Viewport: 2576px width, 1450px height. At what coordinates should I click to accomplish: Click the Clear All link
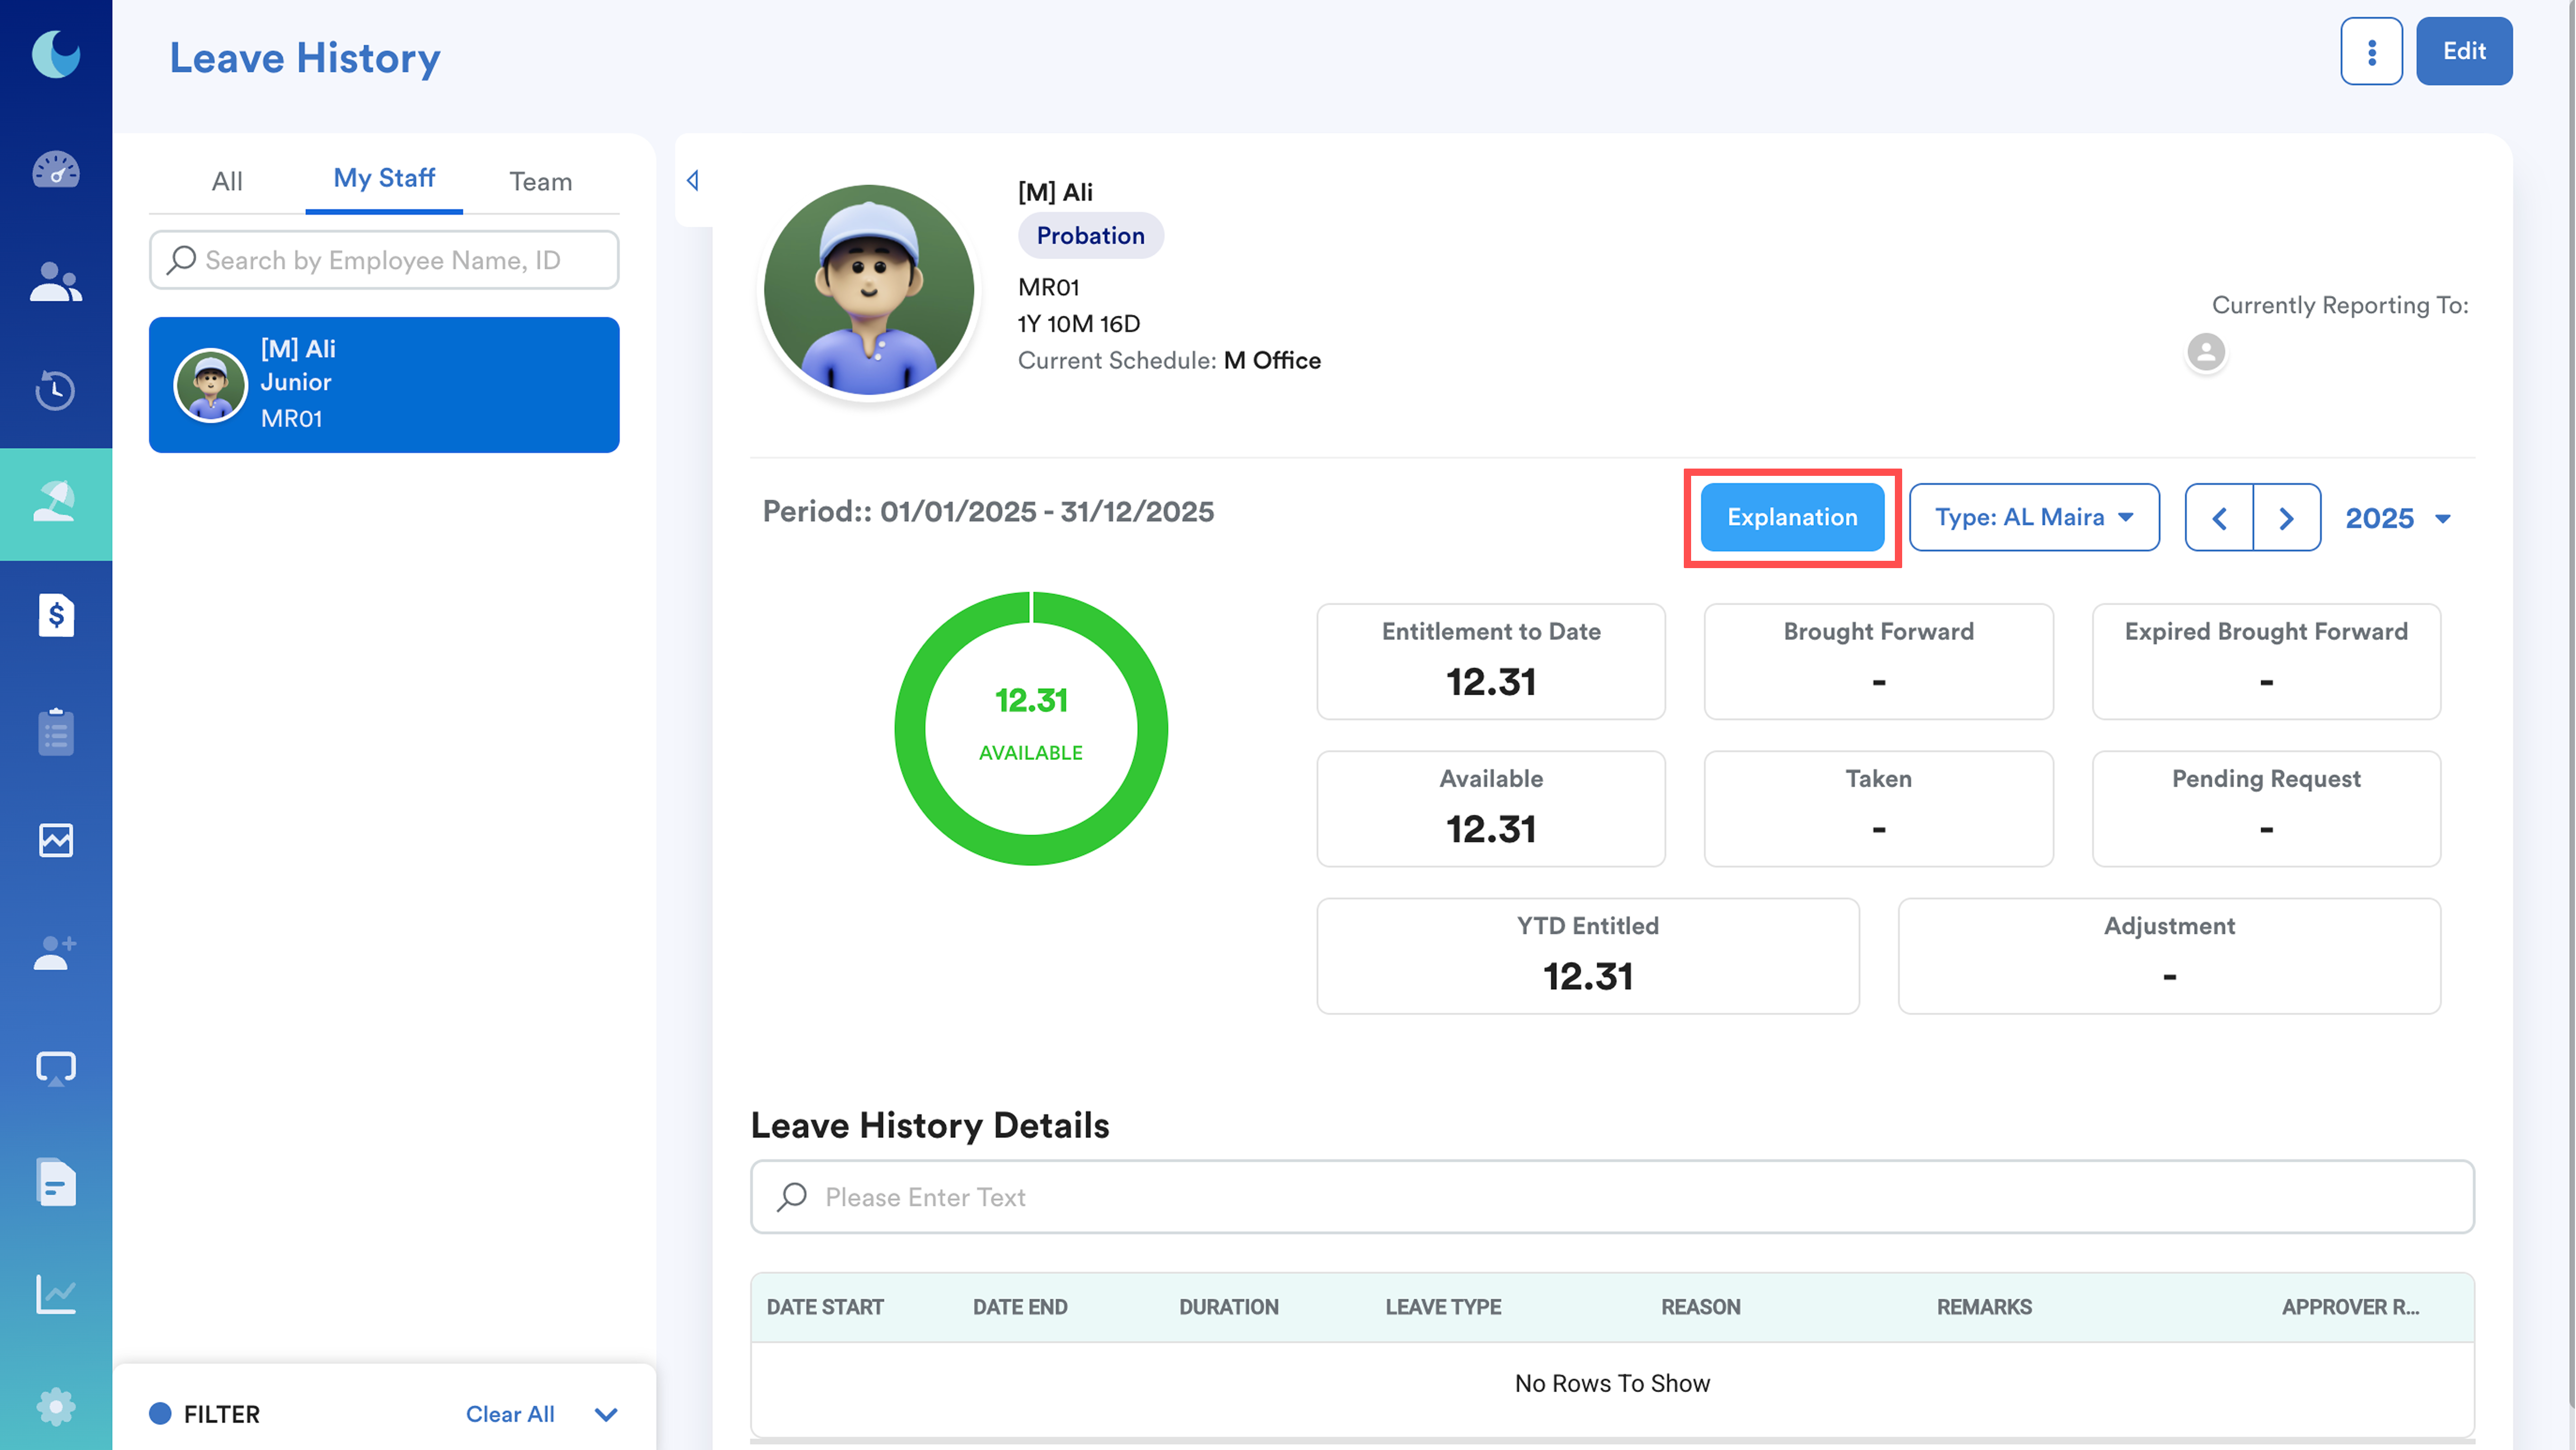coord(510,1414)
